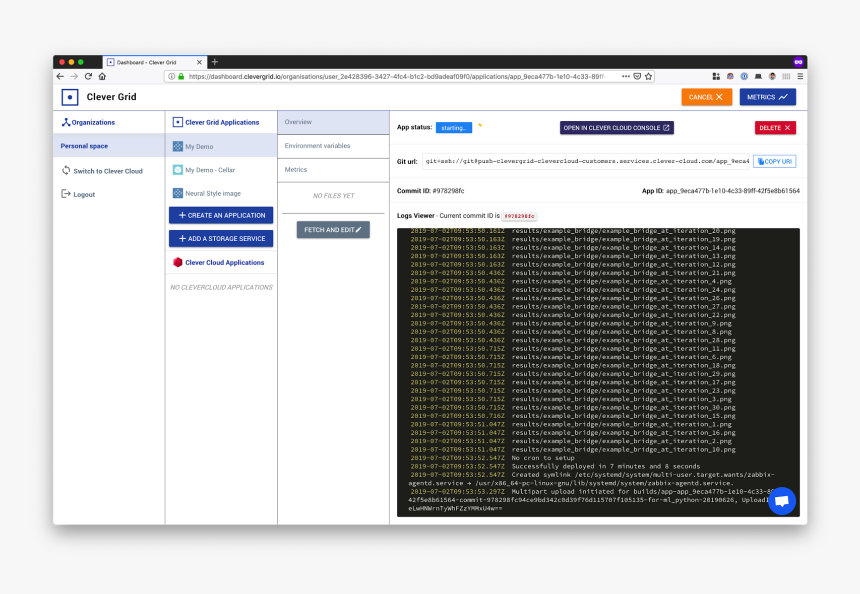860x594 pixels.
Task: Click the user avatar extension icon in toolbar
Action: [x=772, y=76]
